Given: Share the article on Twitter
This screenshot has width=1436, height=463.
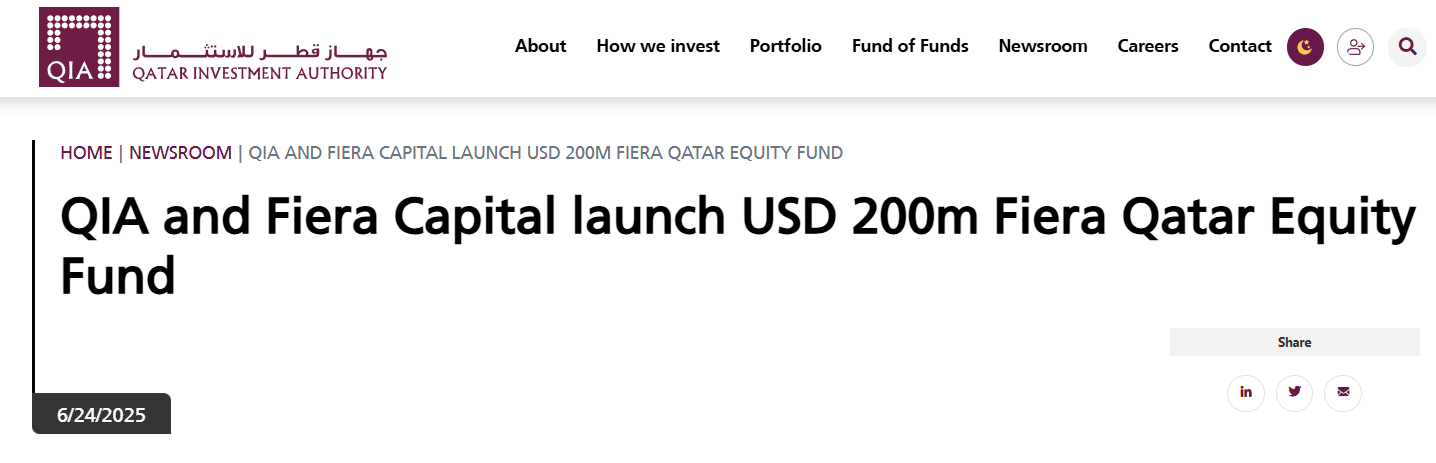Looking at the screenshot, I should tap(1295, 392).
